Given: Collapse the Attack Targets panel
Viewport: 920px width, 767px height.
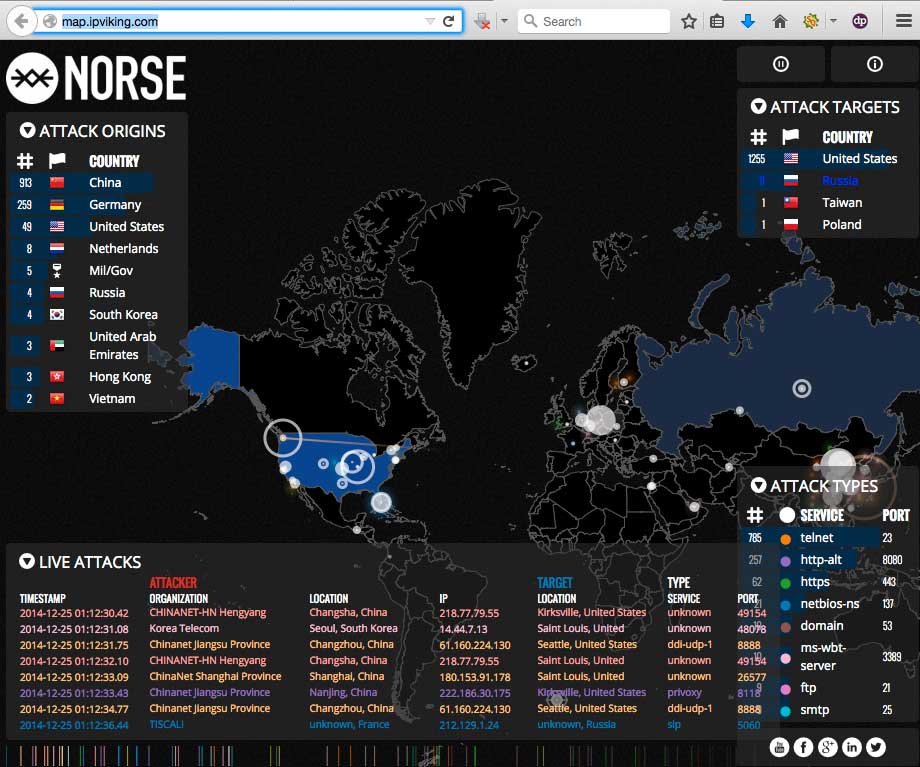Looking at the screenshot, I should click(x=758, y=107).
